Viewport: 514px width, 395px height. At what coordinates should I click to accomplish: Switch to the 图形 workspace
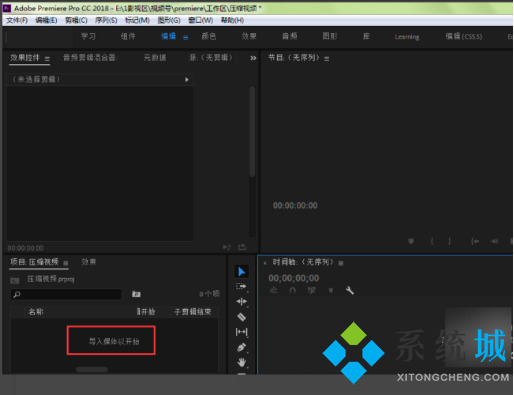pyautogui.click(x=330, y=36)
